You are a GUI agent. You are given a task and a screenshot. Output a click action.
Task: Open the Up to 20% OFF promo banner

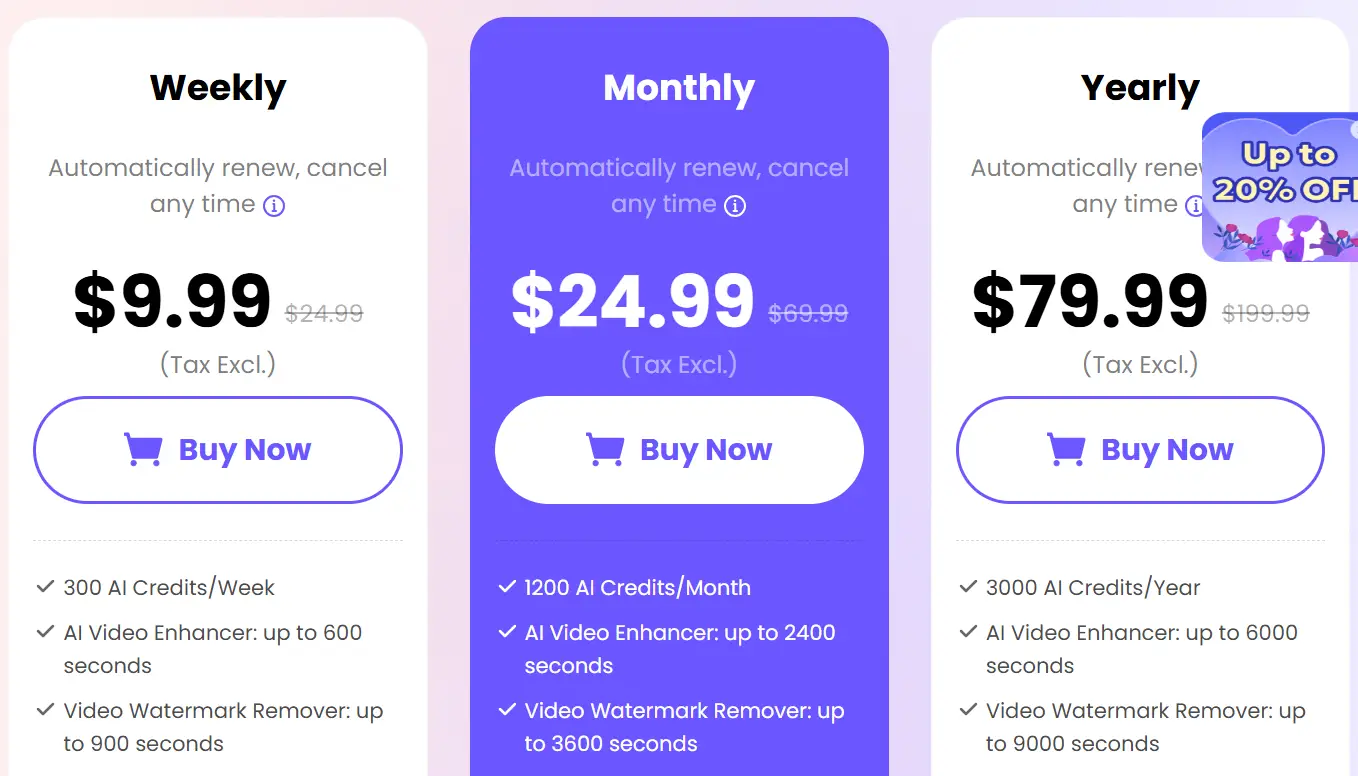pyautogui.click(x=1280, y=188)
